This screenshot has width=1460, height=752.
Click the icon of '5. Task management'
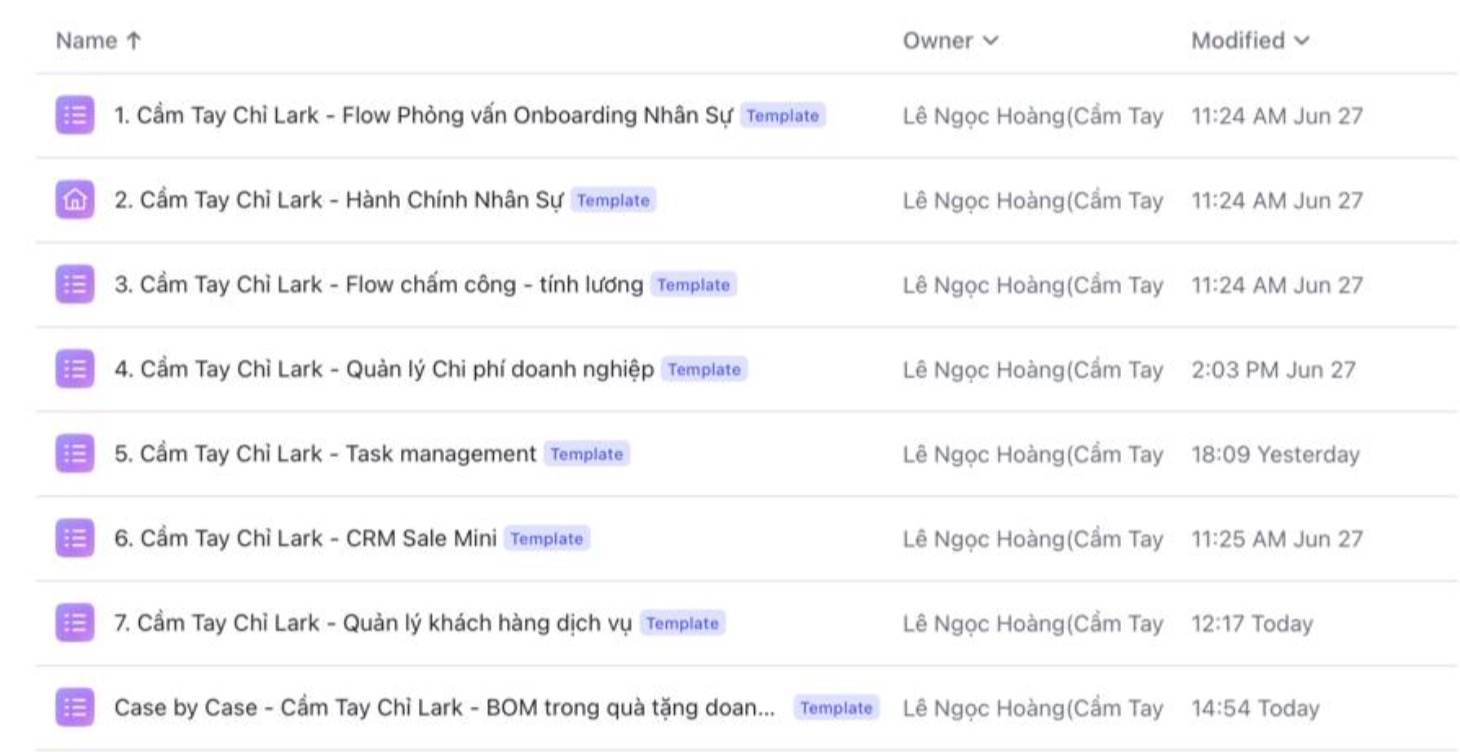click(x=75, y=454)
